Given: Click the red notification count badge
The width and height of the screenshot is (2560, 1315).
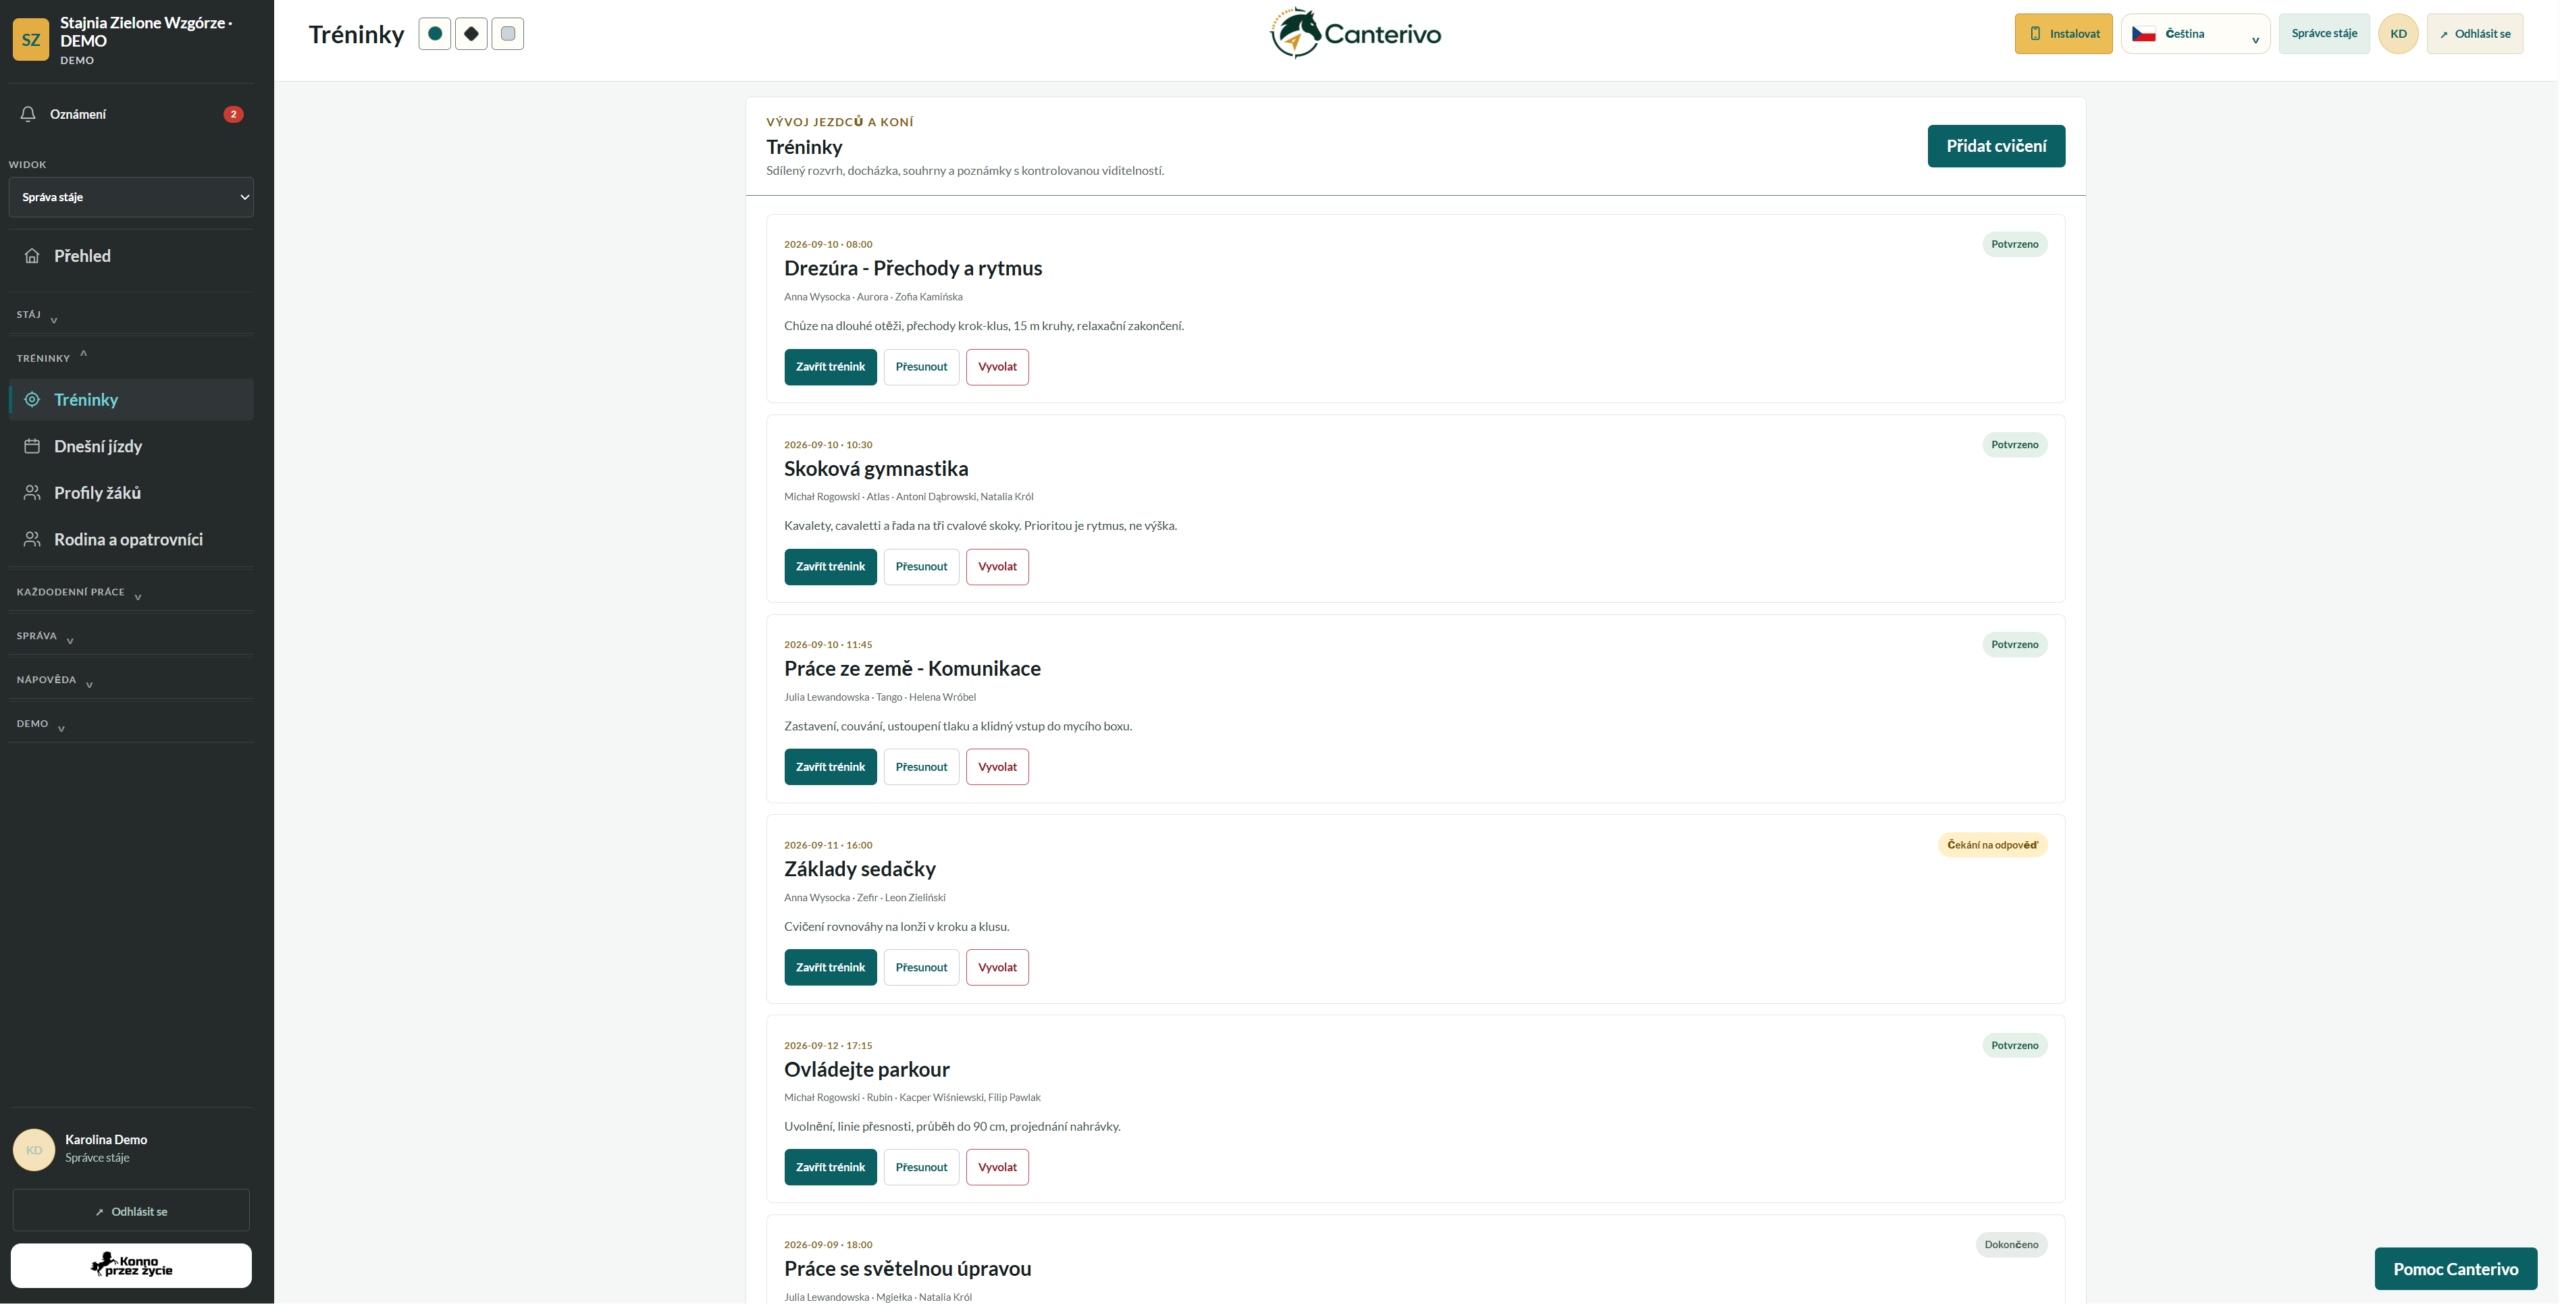Looking at the screenshot, I should (x=234, y=114).
